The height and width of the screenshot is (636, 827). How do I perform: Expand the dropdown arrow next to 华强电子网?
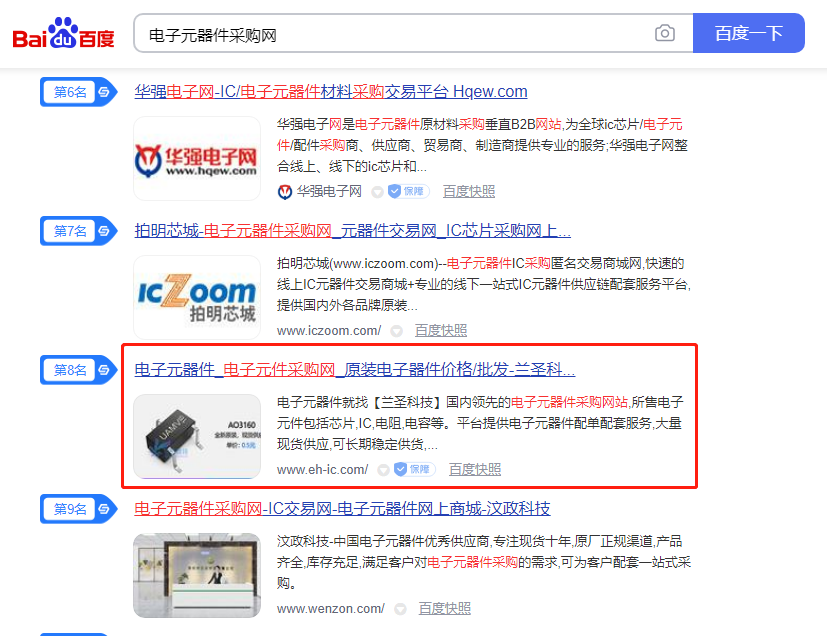tap(377, 192)
